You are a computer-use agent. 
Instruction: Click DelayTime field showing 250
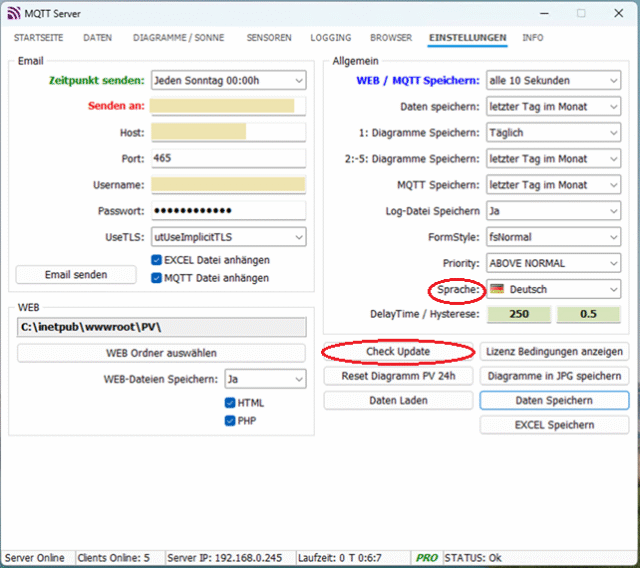[x=519, y=314]
